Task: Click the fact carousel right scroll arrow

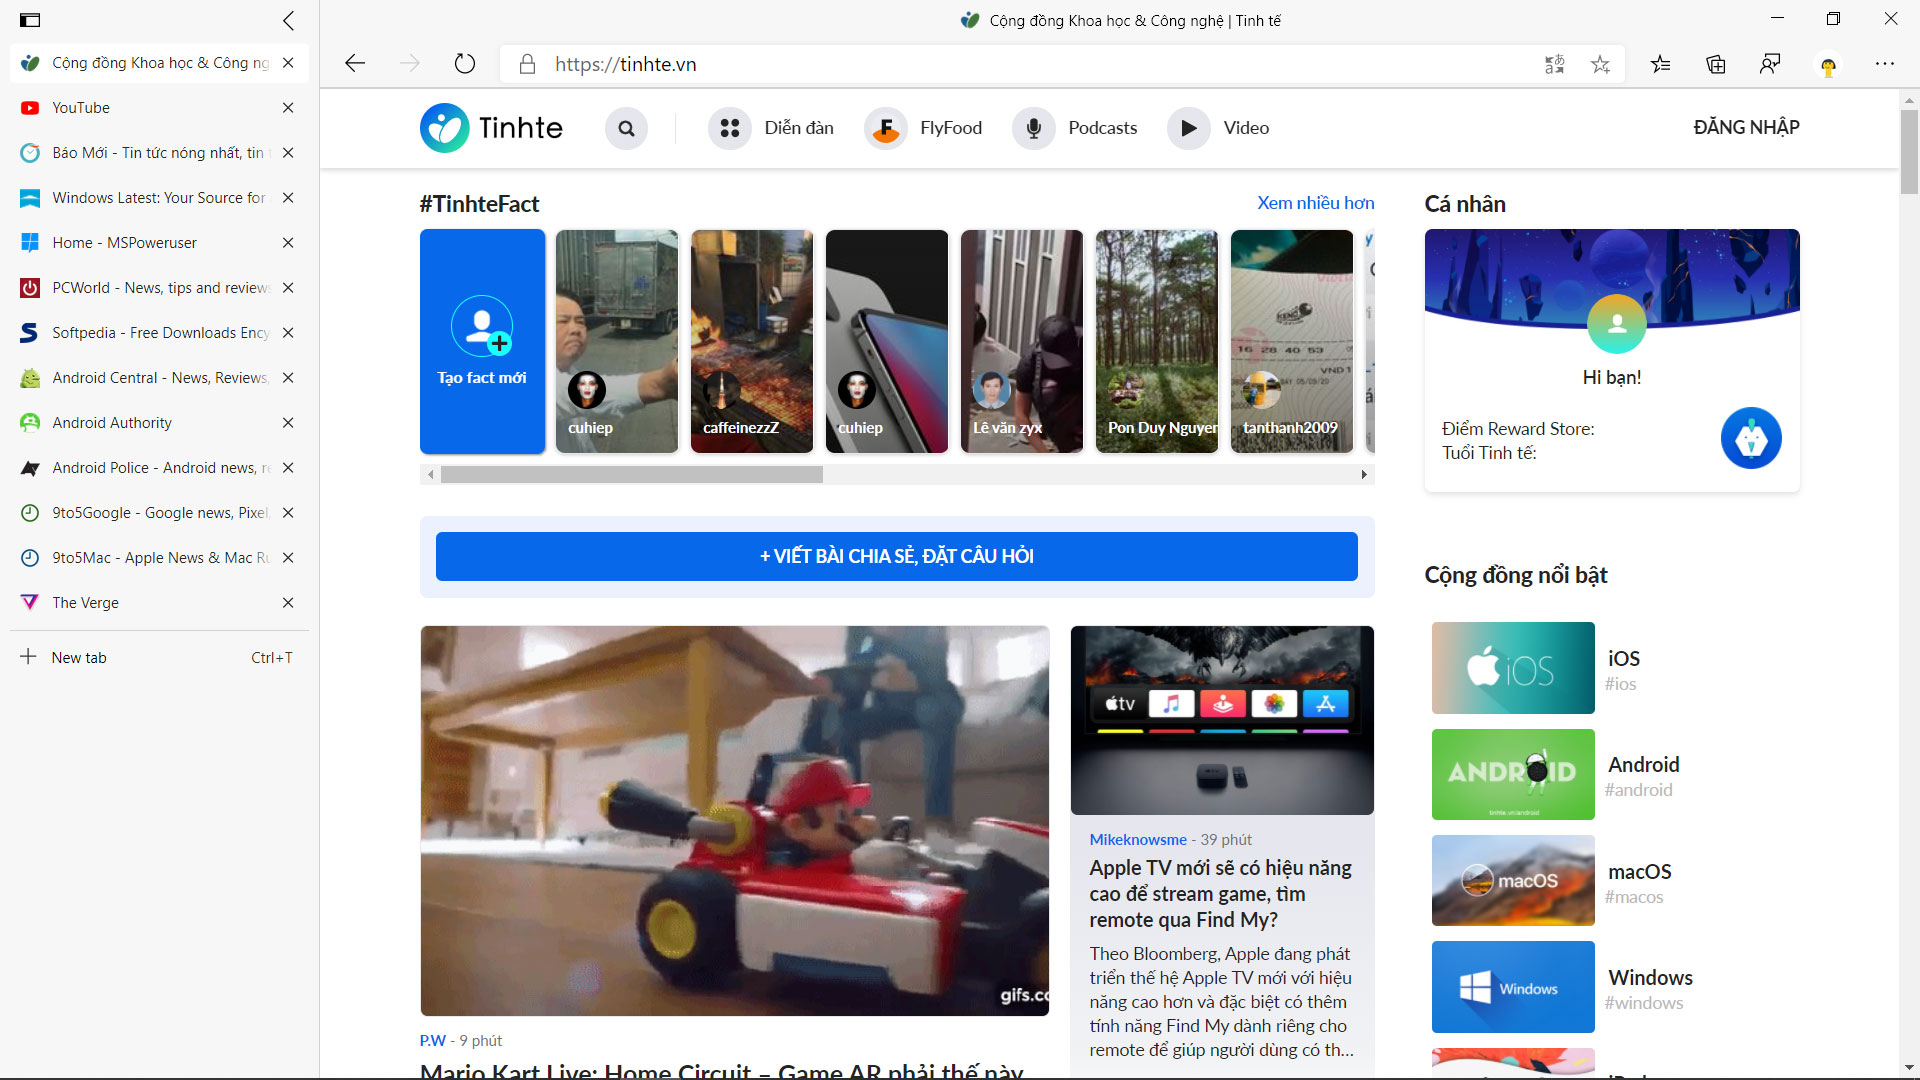Action: (1364, 475)
